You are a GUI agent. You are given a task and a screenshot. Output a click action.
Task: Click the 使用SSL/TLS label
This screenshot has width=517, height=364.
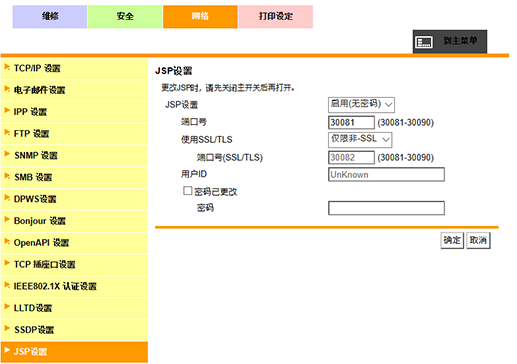point(207,140)
